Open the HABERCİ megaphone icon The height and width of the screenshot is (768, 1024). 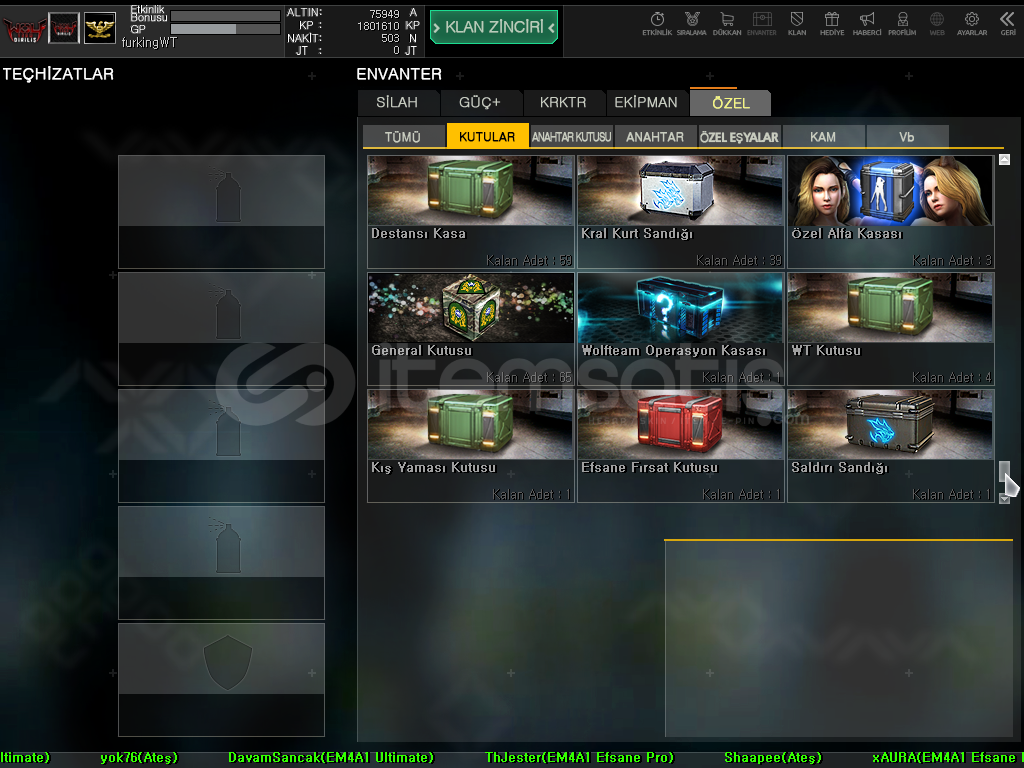(x=867, y=23)
